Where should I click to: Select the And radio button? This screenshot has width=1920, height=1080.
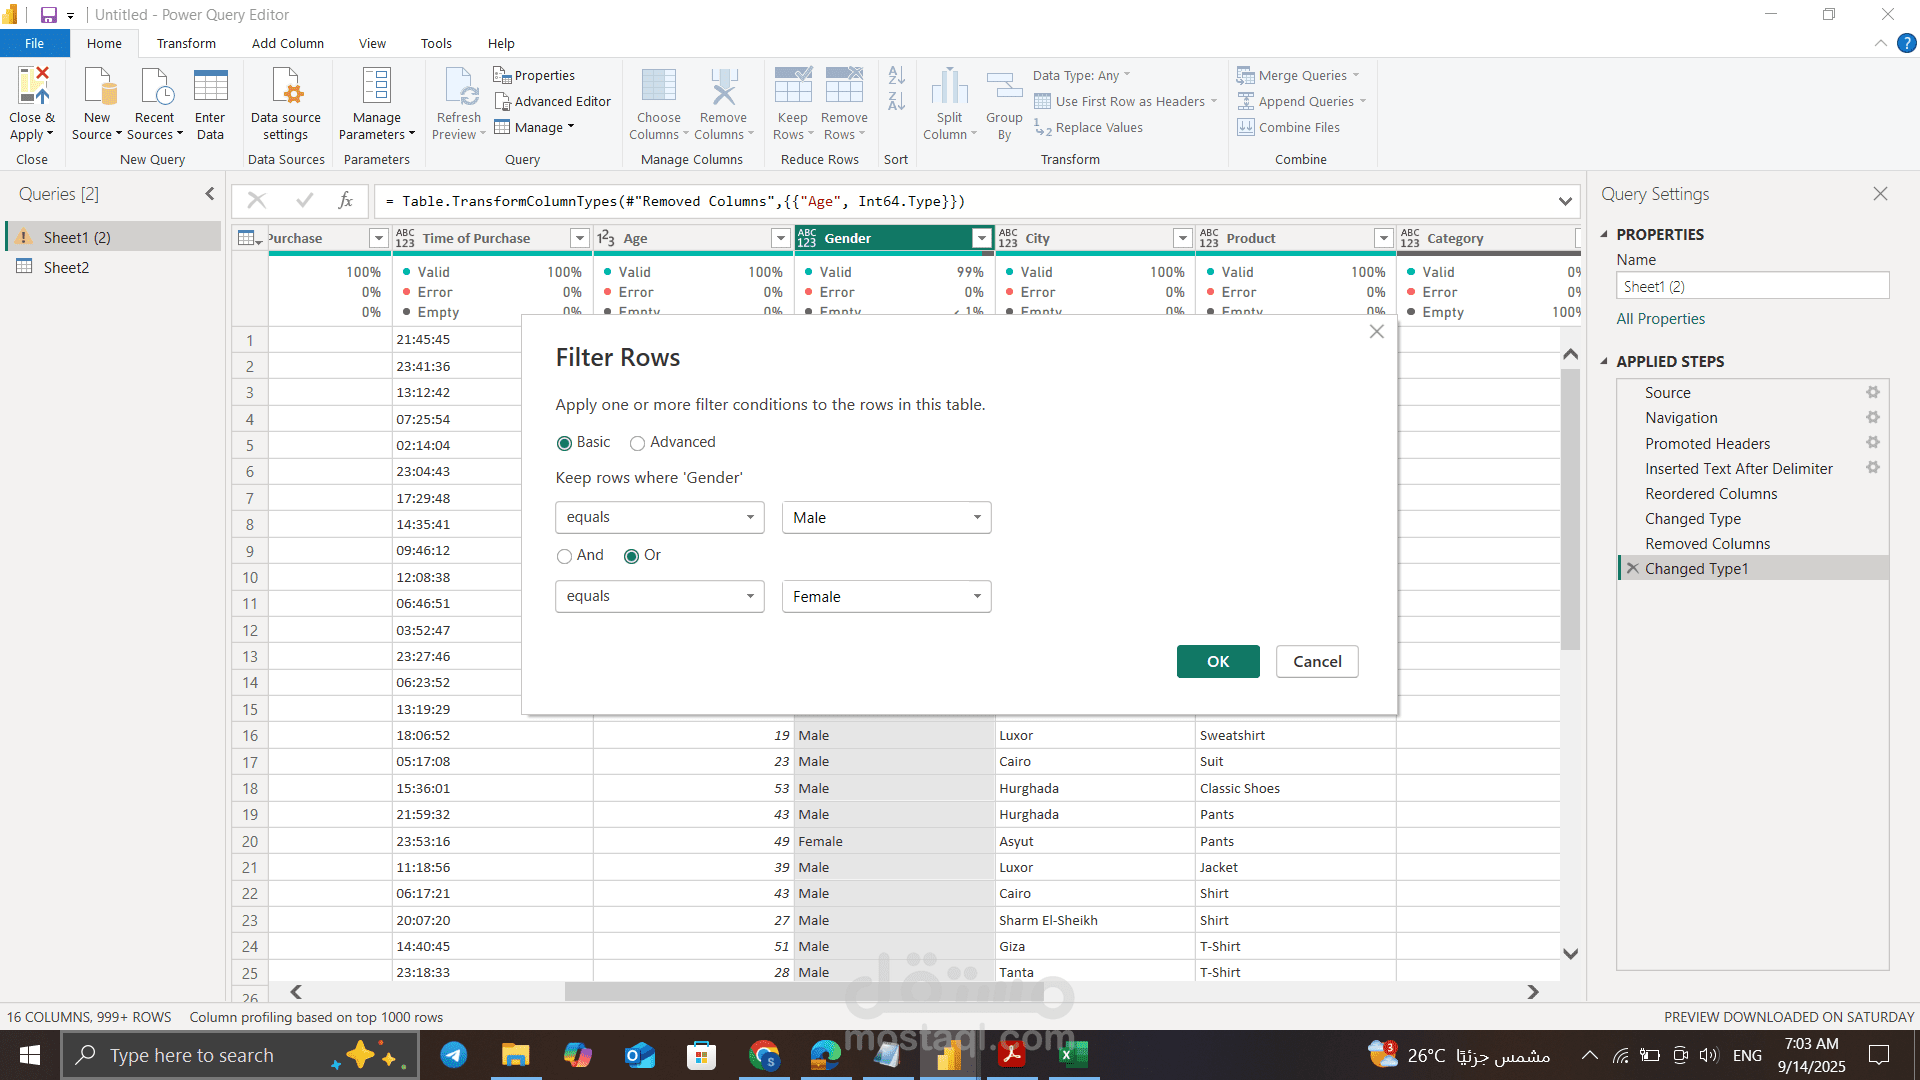(565, 556)
